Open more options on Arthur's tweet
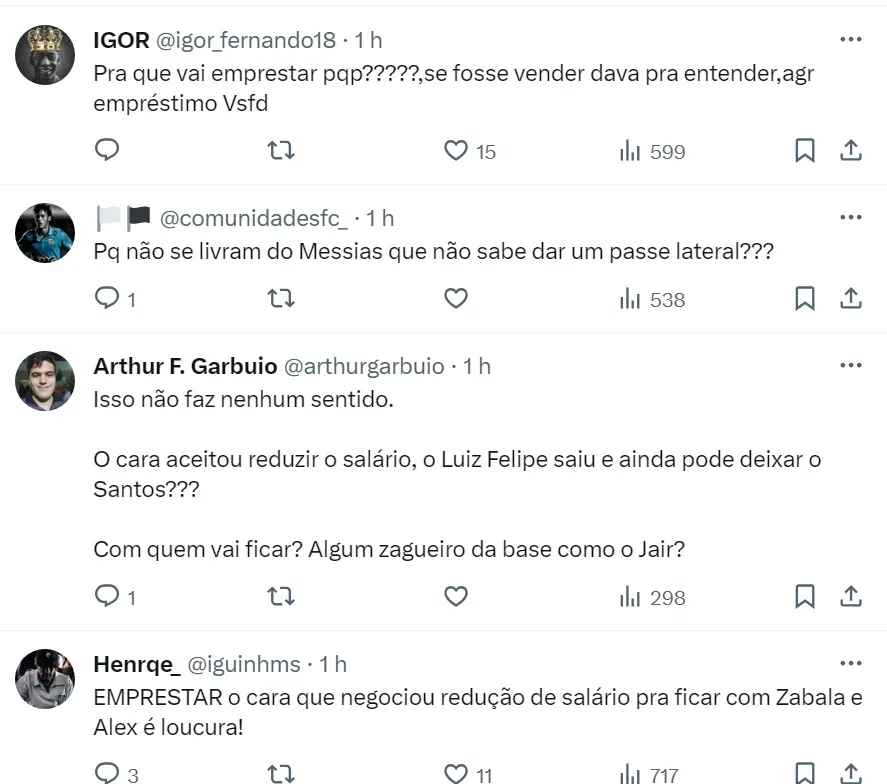The width and height of the screenshot is (887, 784). click(x=851, y=365)
